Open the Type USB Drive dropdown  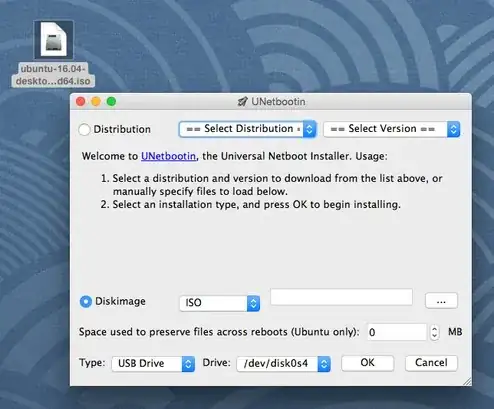click(x=153, y=363)
